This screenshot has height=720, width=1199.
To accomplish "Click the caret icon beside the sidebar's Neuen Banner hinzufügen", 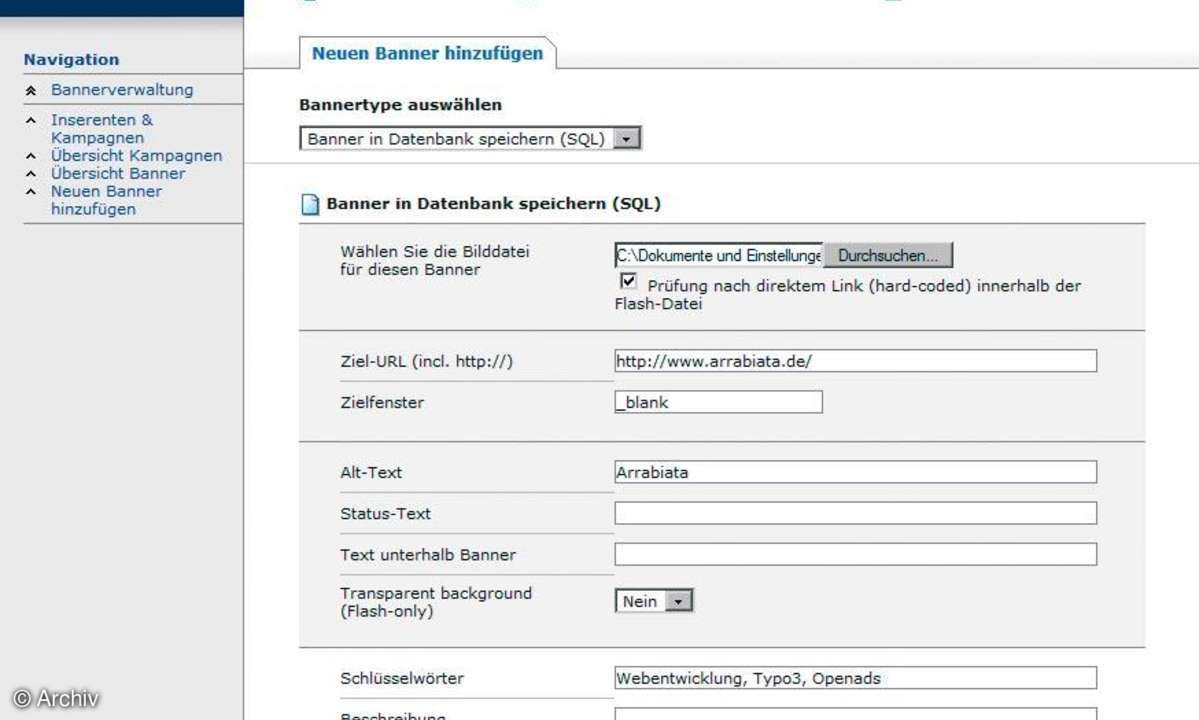I will [x=31, y=192].
